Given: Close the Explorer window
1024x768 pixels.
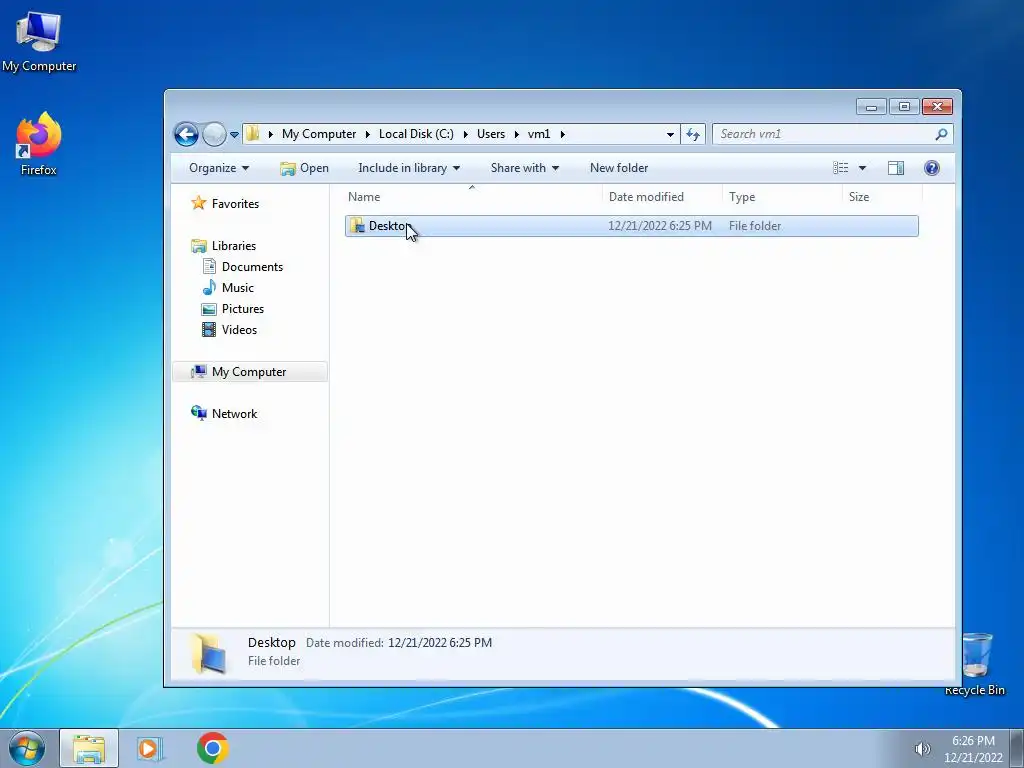Looking at the screenshot, I should [x=938, y=106].
